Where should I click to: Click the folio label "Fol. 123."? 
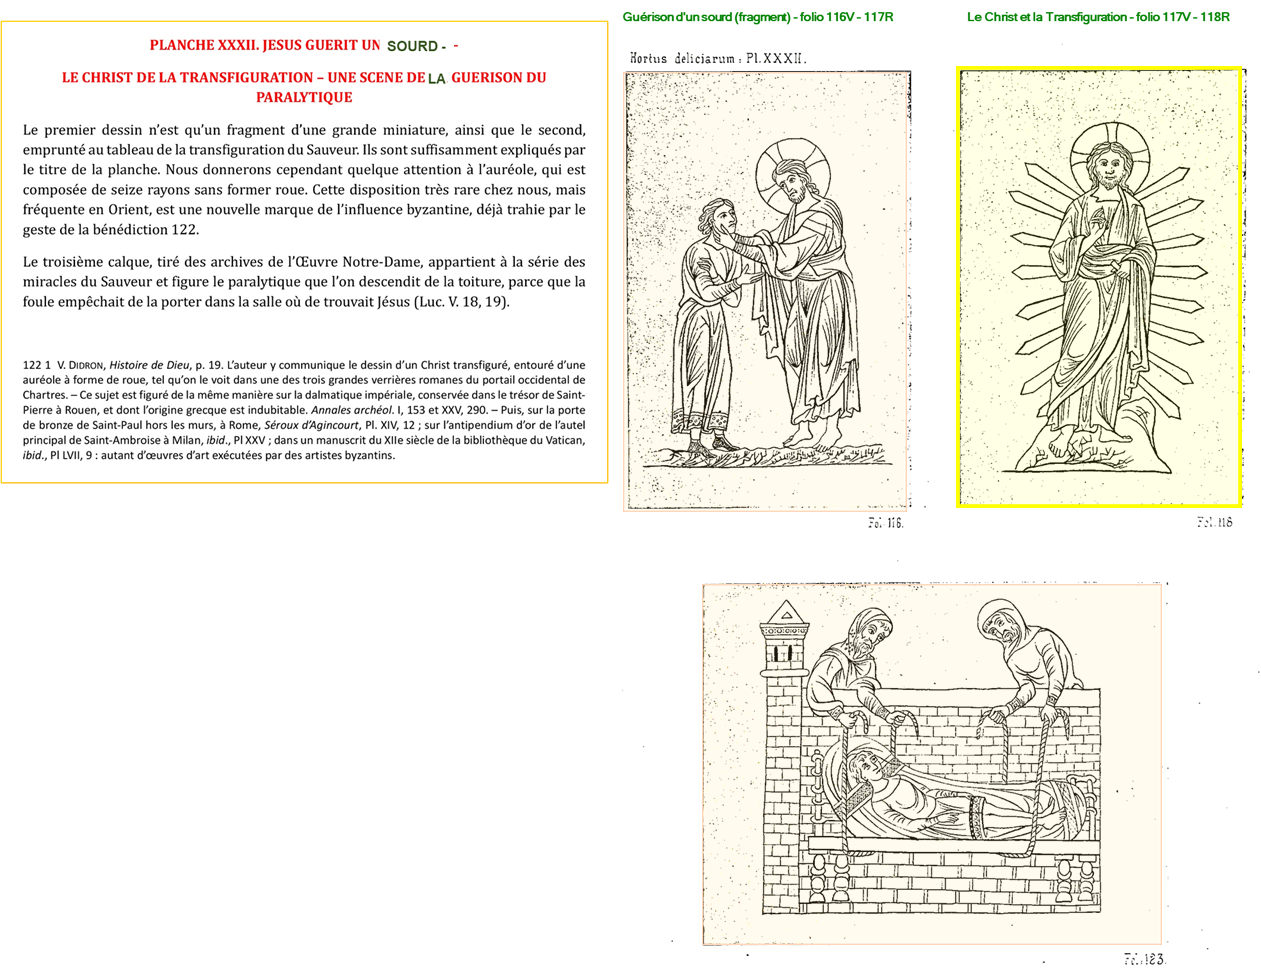(x=1145, y=960)
